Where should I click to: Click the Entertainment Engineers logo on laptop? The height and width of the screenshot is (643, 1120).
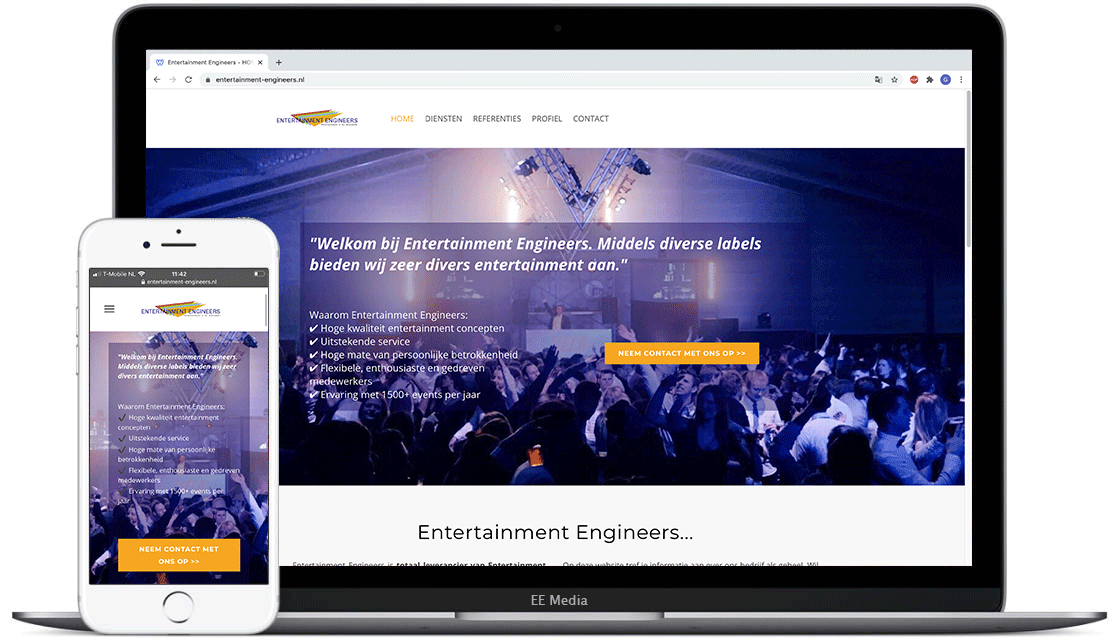(317, 118)
